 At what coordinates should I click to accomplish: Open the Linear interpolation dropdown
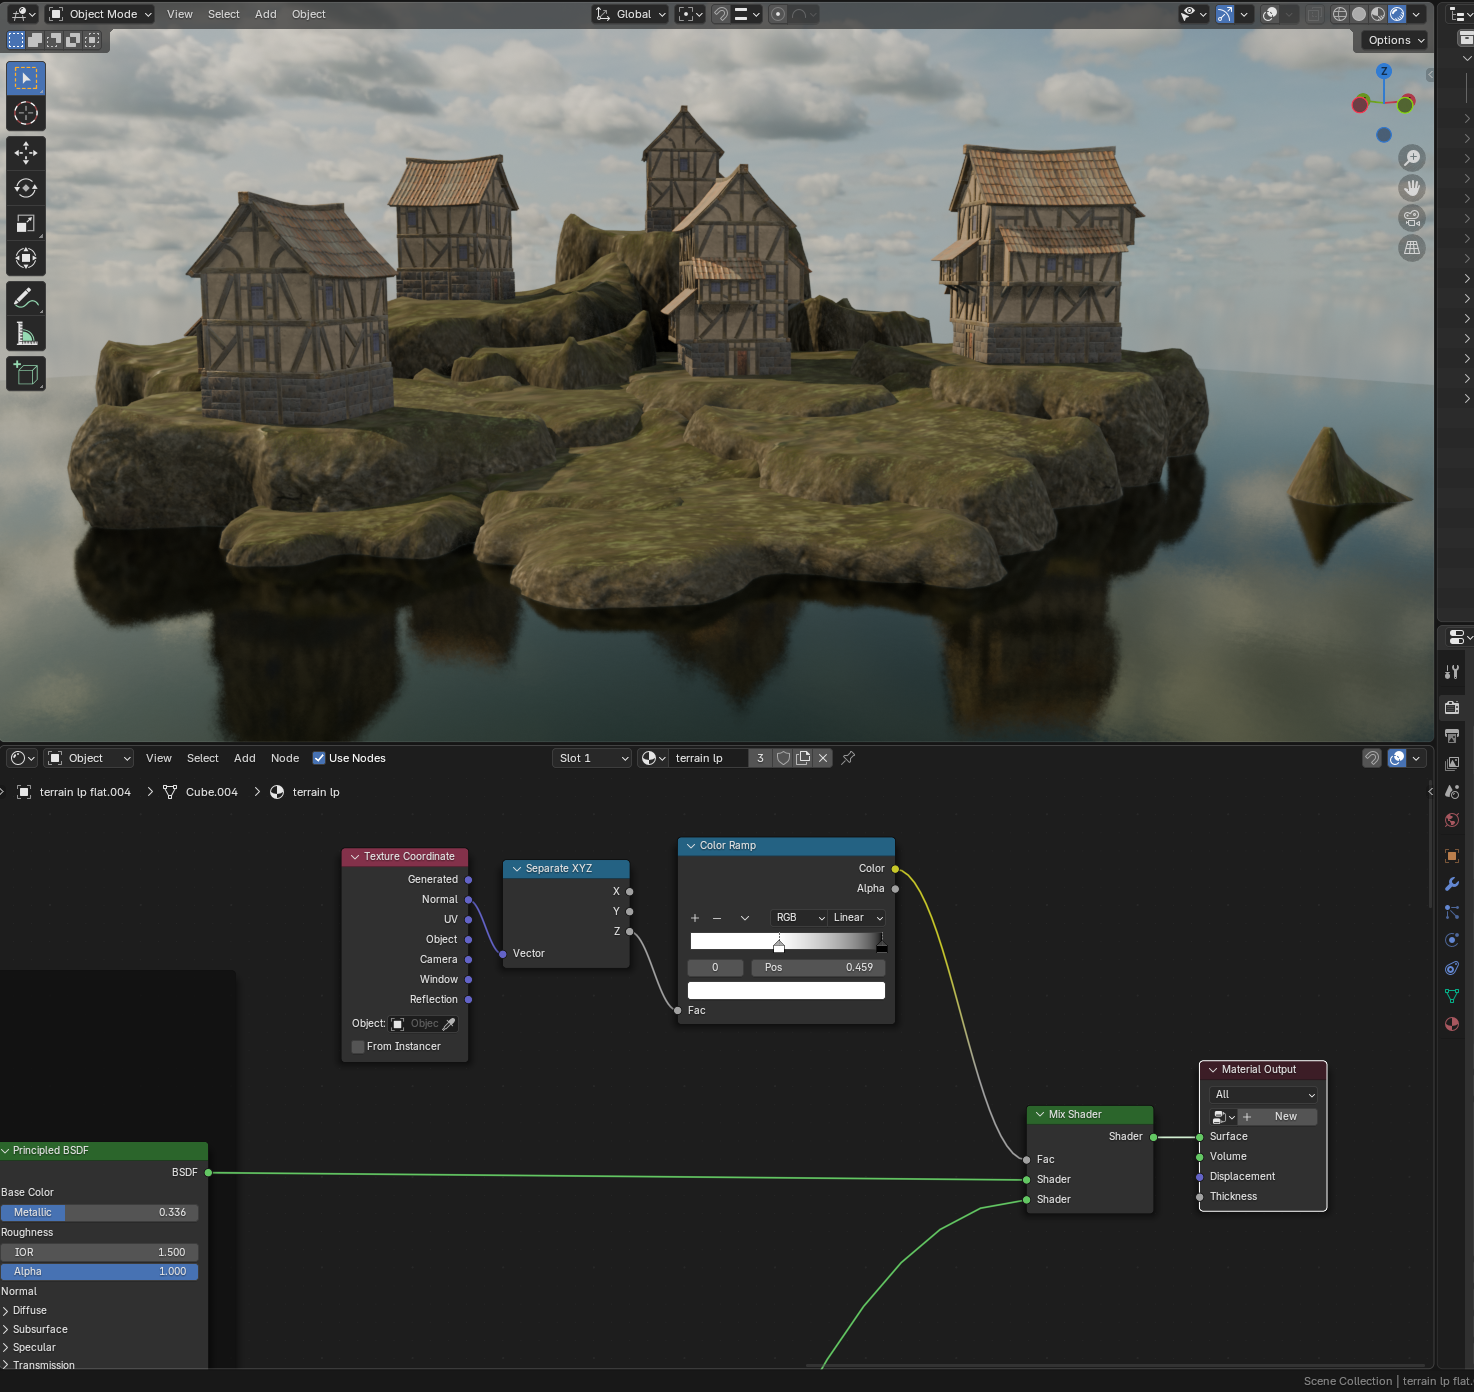pyautogui.click(x=857, y=918)
